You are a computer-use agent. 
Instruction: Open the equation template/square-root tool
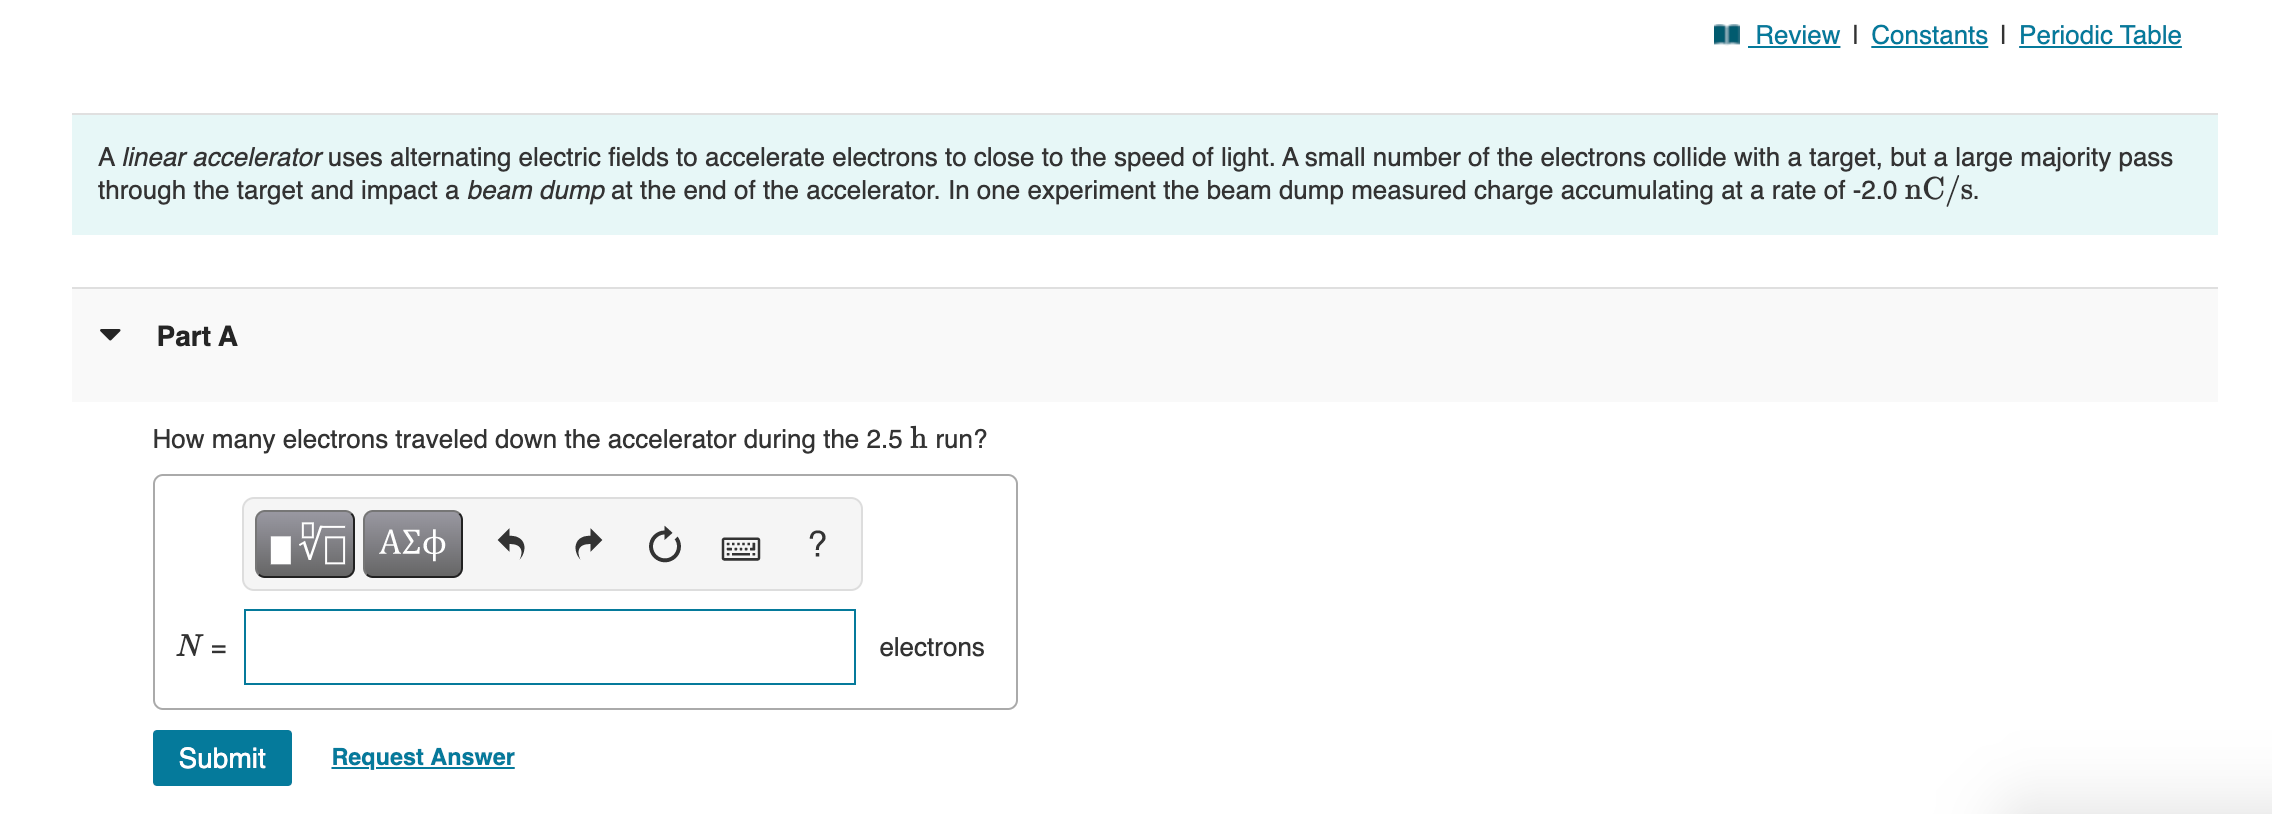pyautogui.click(x=302, y=543)
